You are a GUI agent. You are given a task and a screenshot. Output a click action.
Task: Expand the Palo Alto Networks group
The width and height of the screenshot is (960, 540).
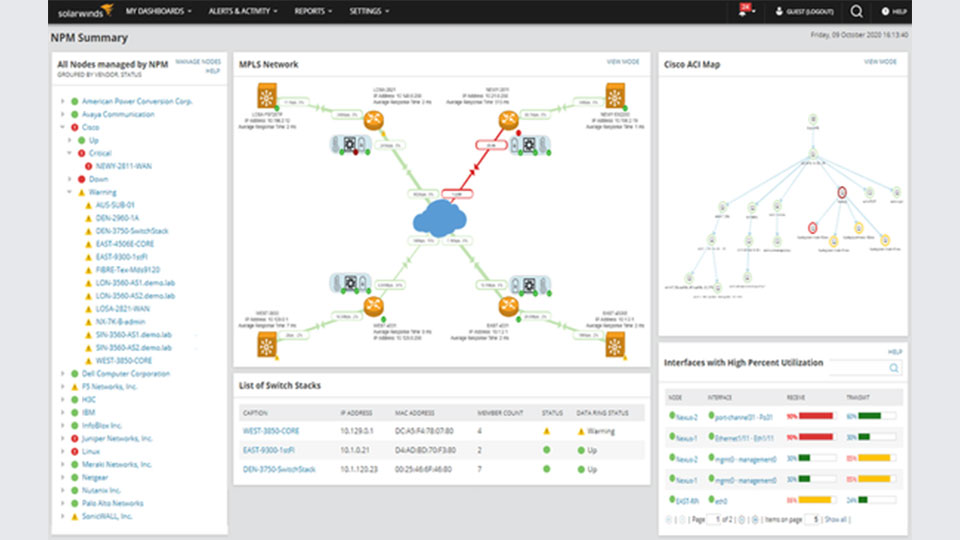[x=62, y=503]
